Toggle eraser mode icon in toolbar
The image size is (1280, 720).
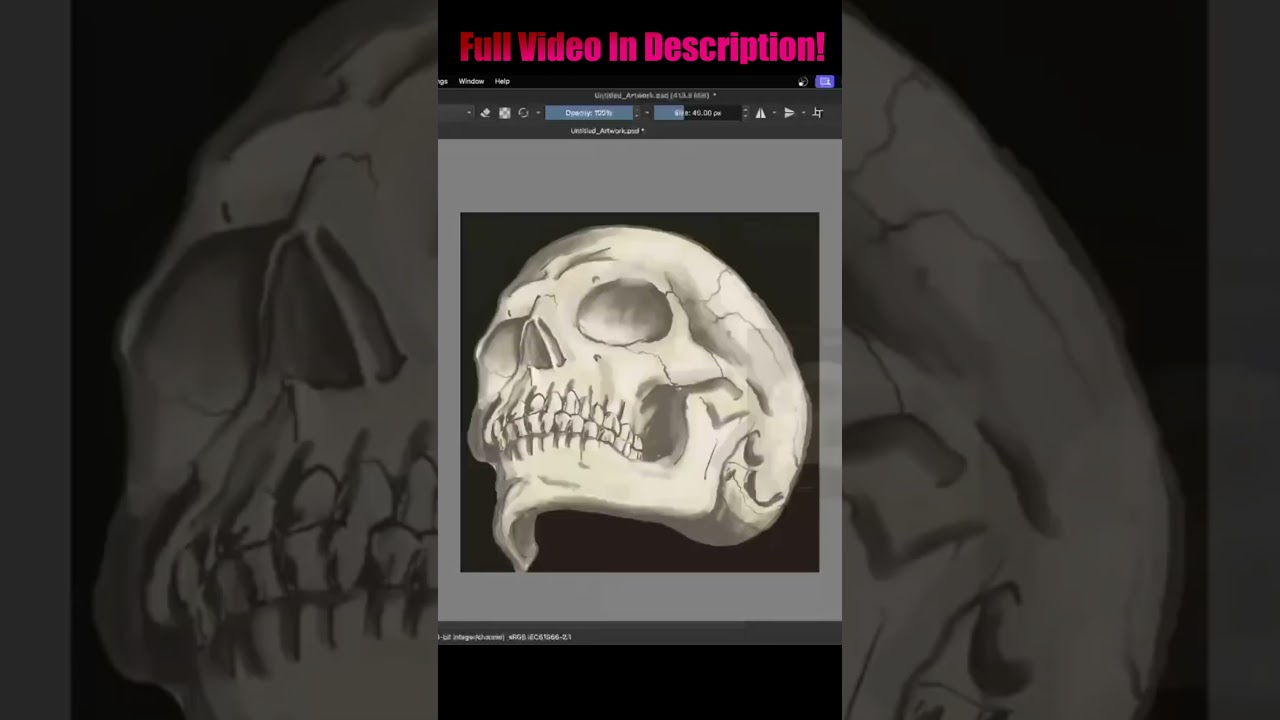(x=485, y=113)
